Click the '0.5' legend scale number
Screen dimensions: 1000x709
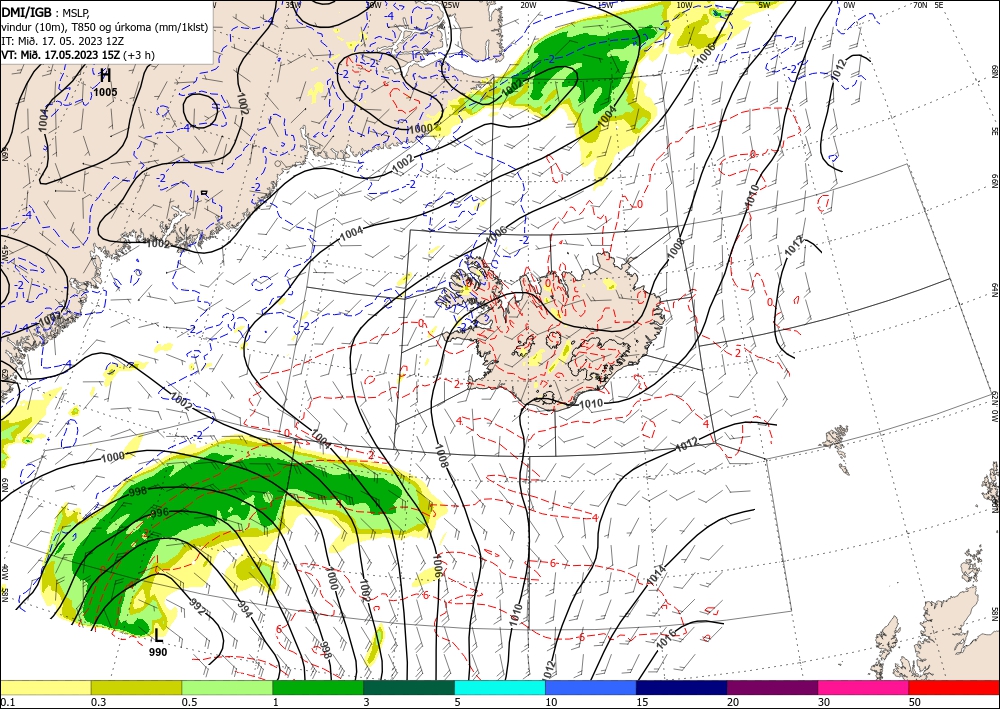[x=189, y=702]
